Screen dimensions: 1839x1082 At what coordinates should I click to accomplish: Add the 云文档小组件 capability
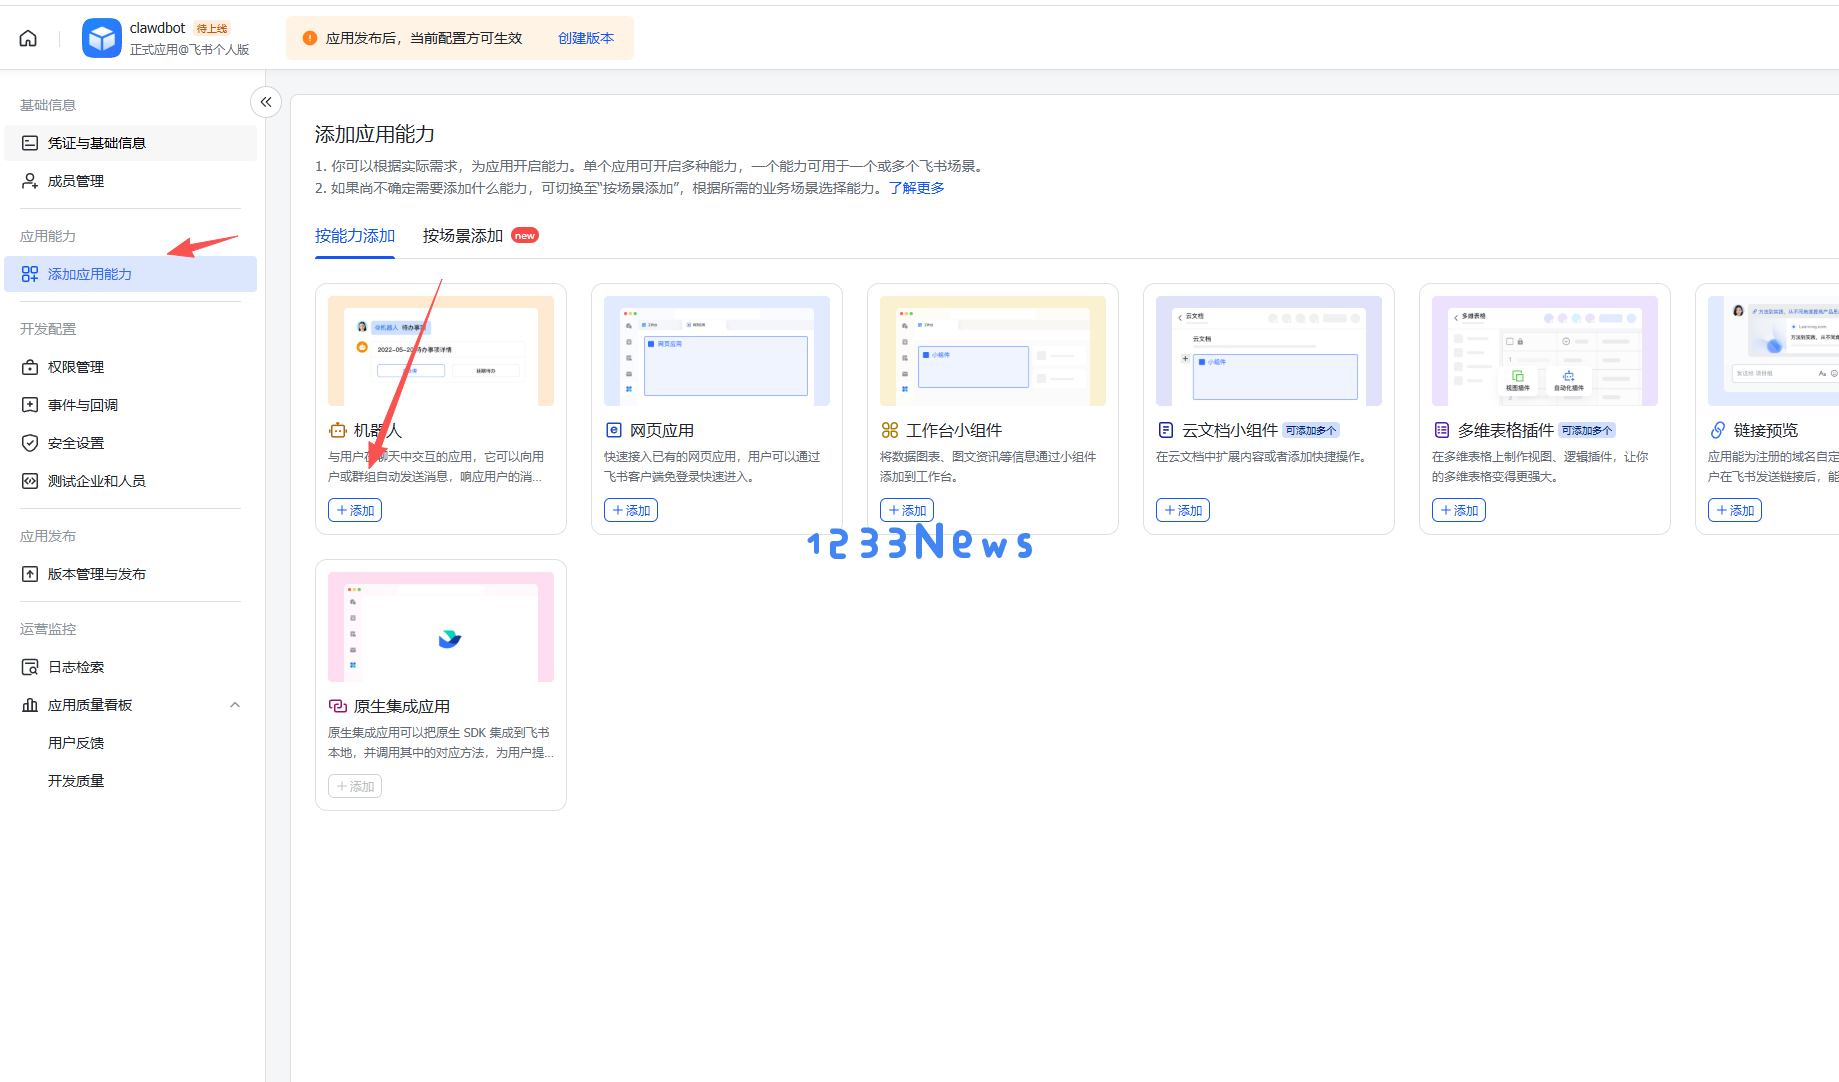[1182, 509]
